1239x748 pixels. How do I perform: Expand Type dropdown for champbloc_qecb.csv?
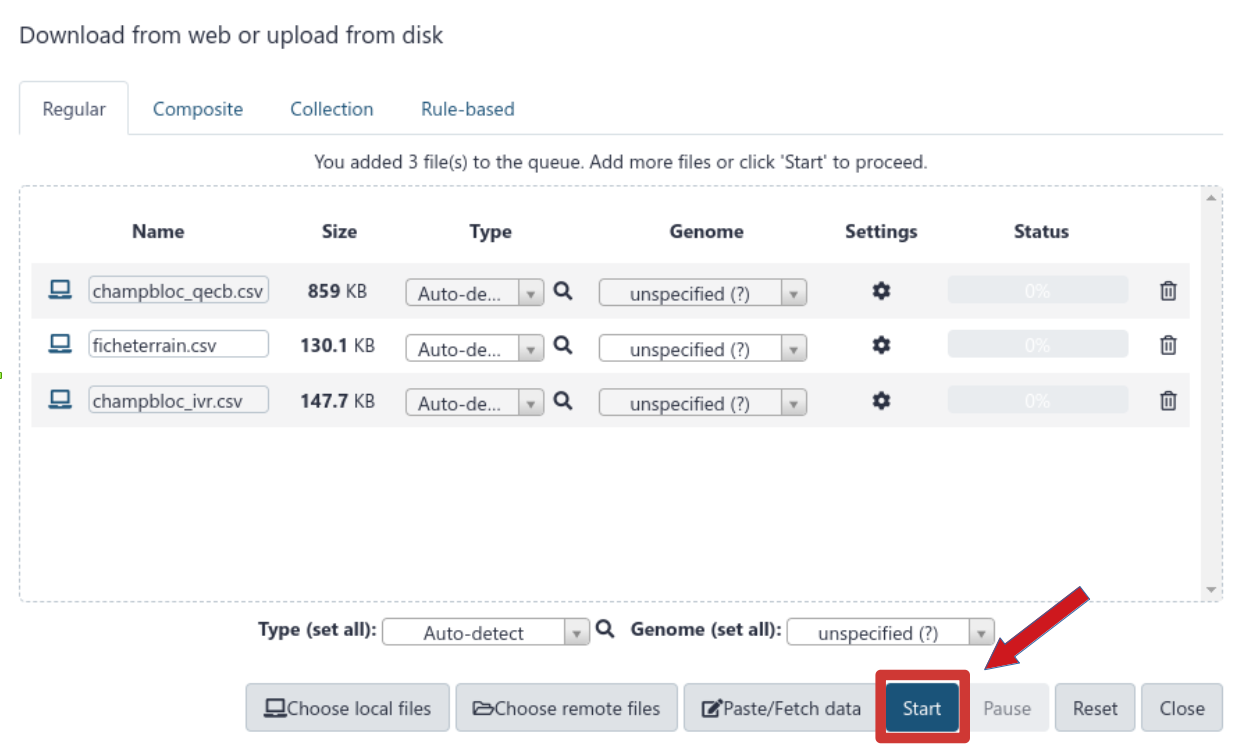tap(475, 293)
